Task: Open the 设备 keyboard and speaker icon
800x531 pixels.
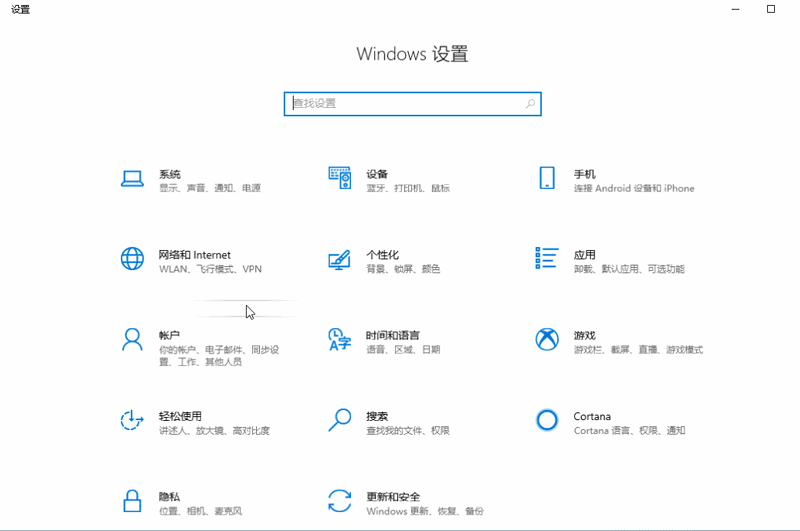Action: (340, 178)
